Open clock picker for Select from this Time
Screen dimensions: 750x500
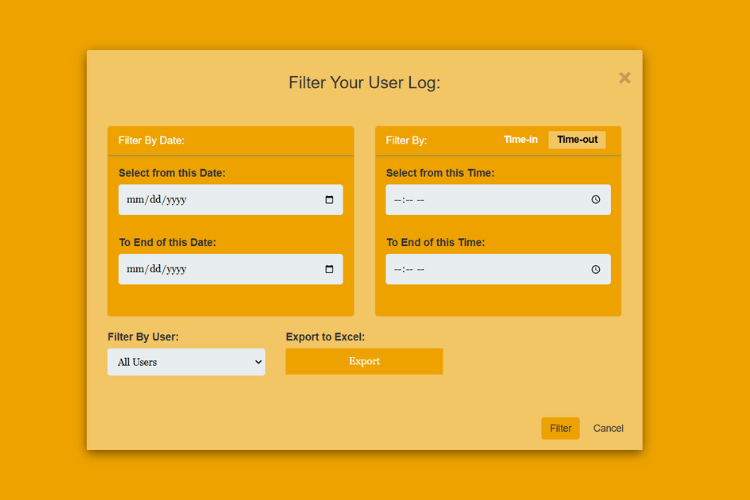[x=596, y=200]
